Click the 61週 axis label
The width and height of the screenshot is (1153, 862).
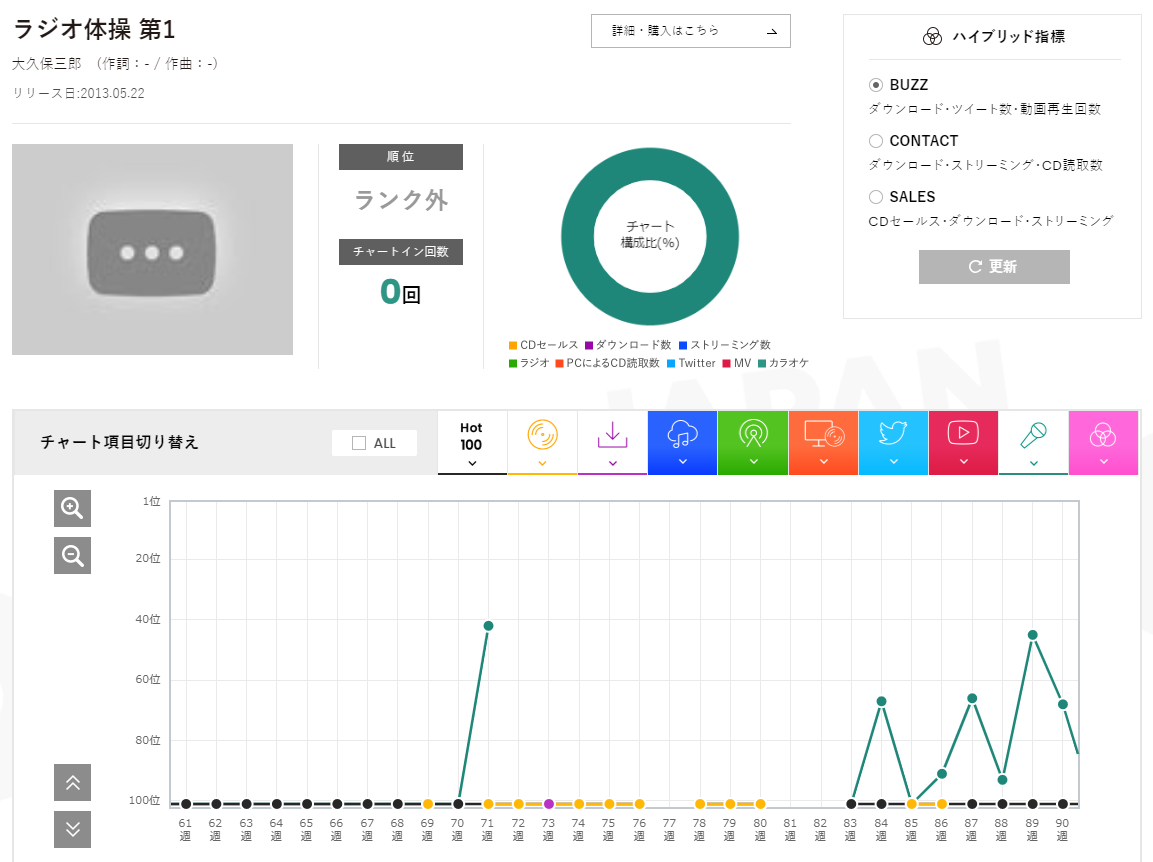pos(185,830)
